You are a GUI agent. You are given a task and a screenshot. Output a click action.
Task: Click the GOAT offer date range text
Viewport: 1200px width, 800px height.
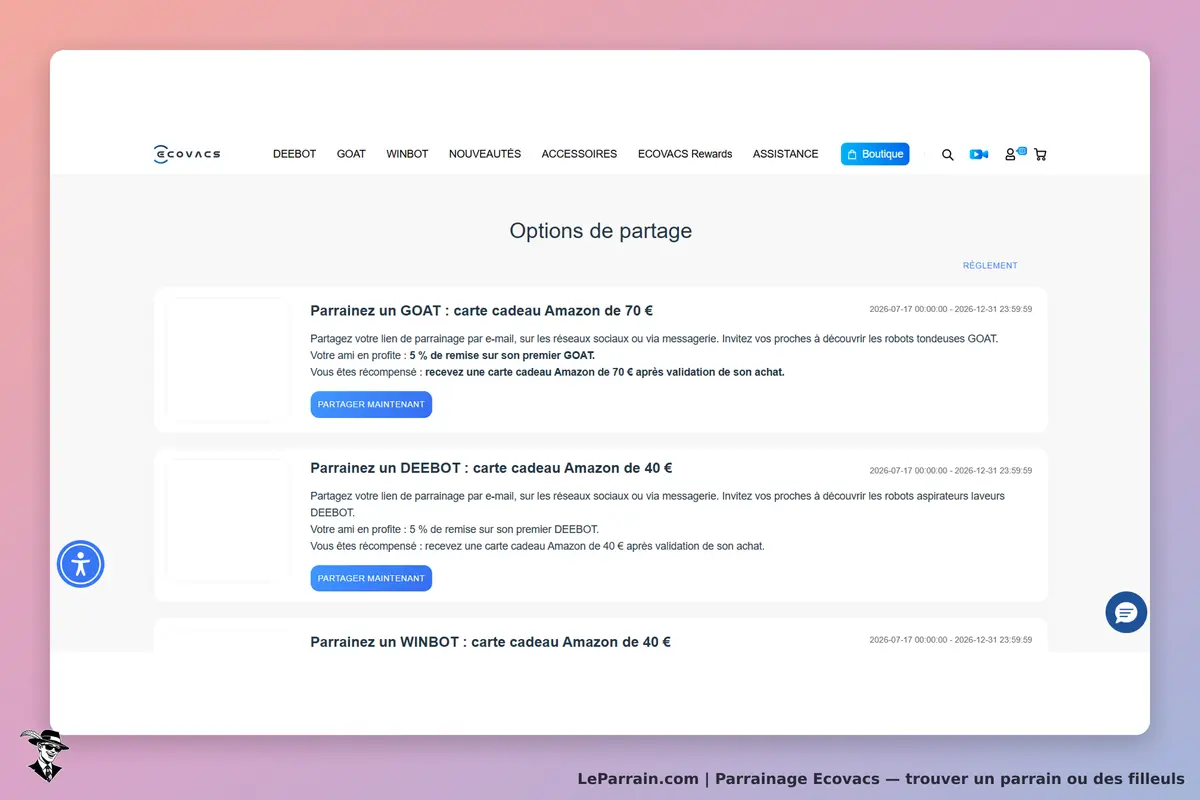tap(951, 309)
